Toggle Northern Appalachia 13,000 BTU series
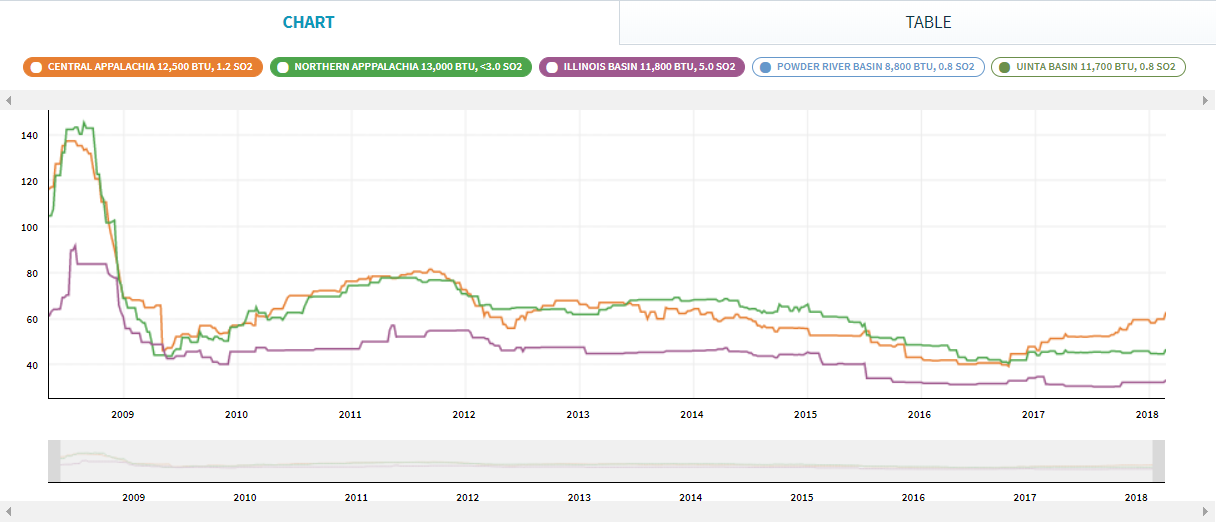Image resolution: width=1216 pixels, height=526 pixels. tap(400, 67)
